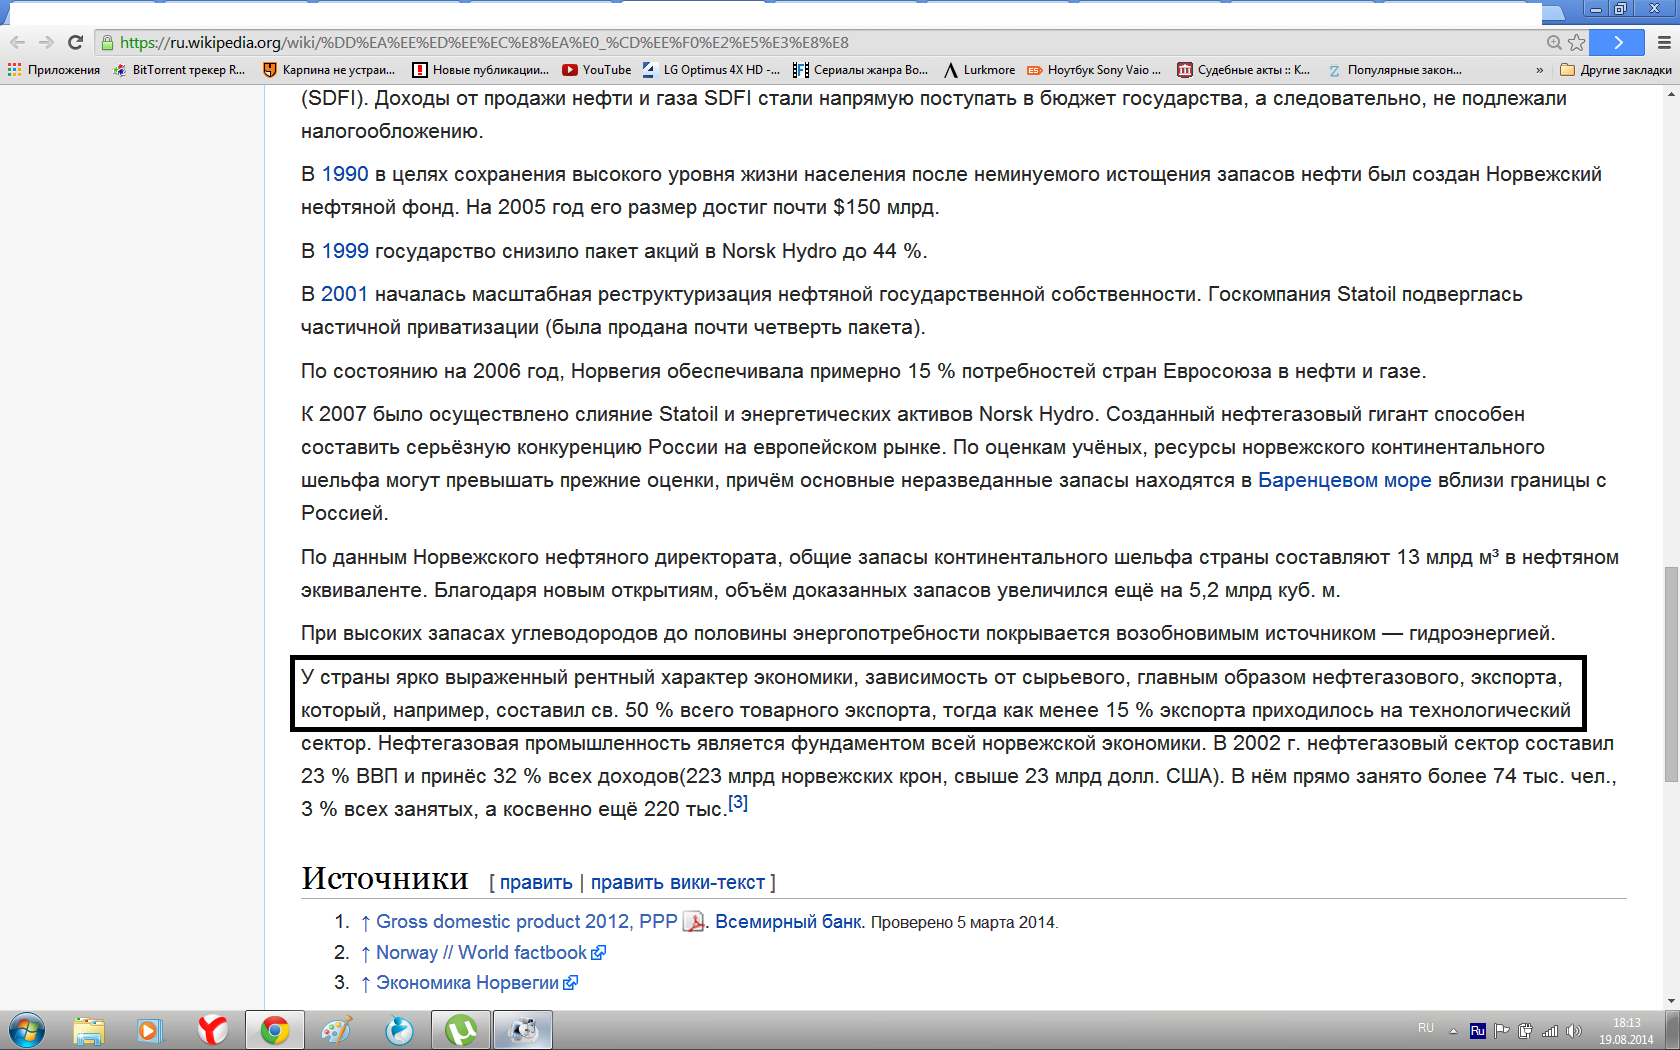Click the scrollbar down arrow

coord(1671,1001)
